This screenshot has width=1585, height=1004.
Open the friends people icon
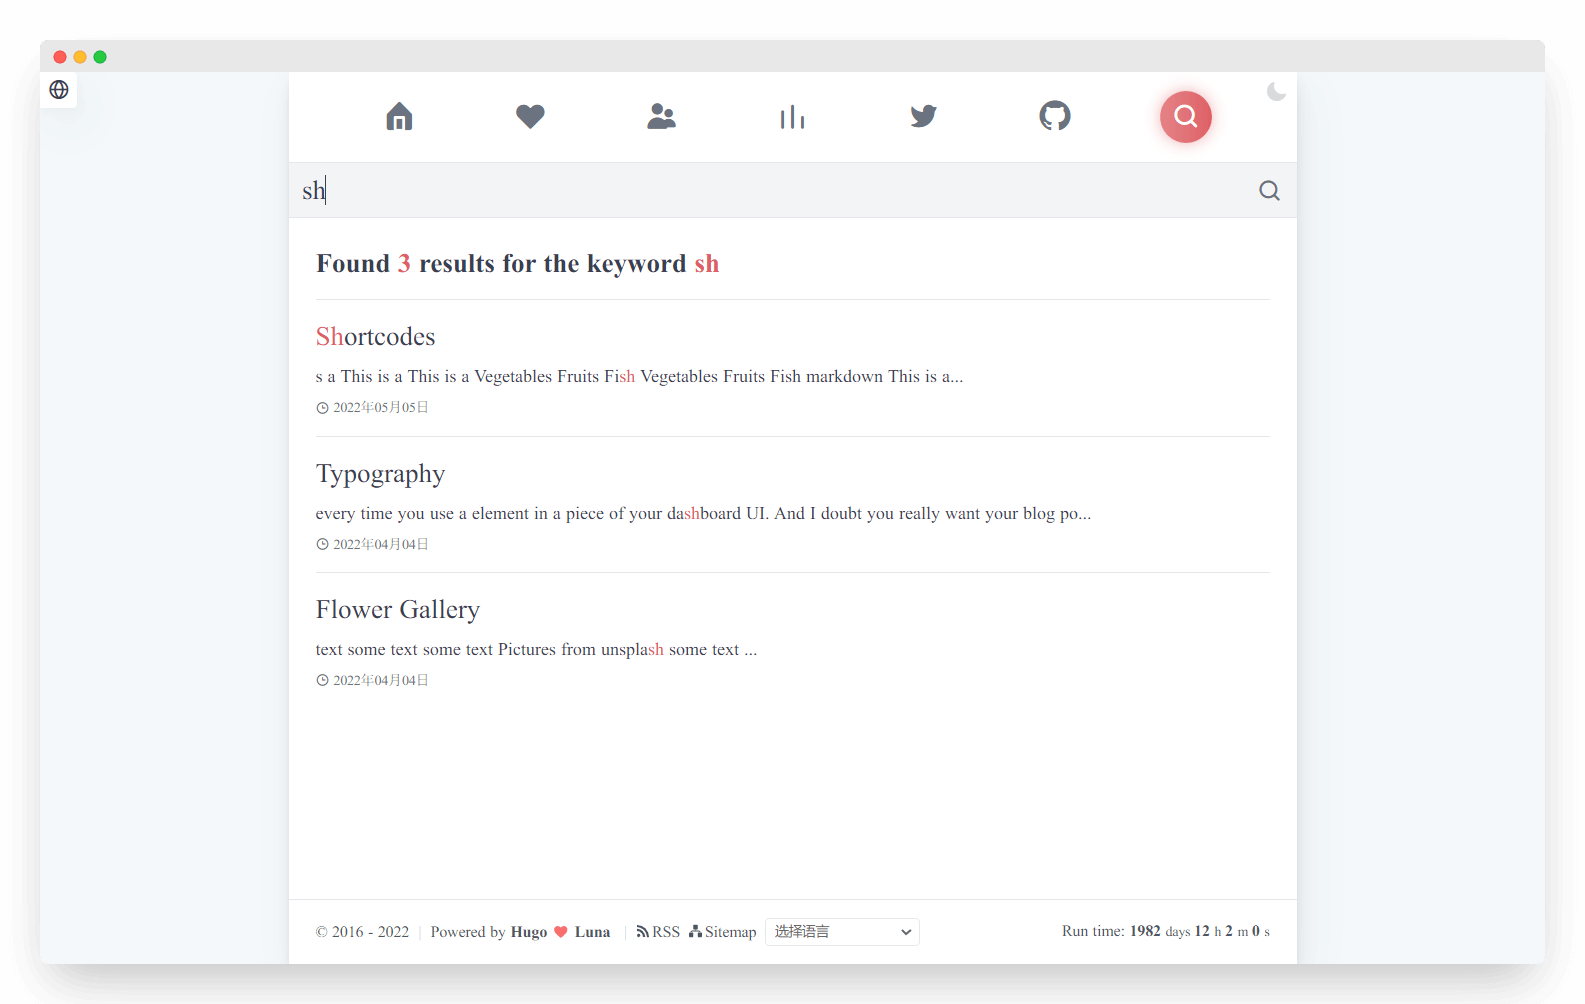click(661, 116)
